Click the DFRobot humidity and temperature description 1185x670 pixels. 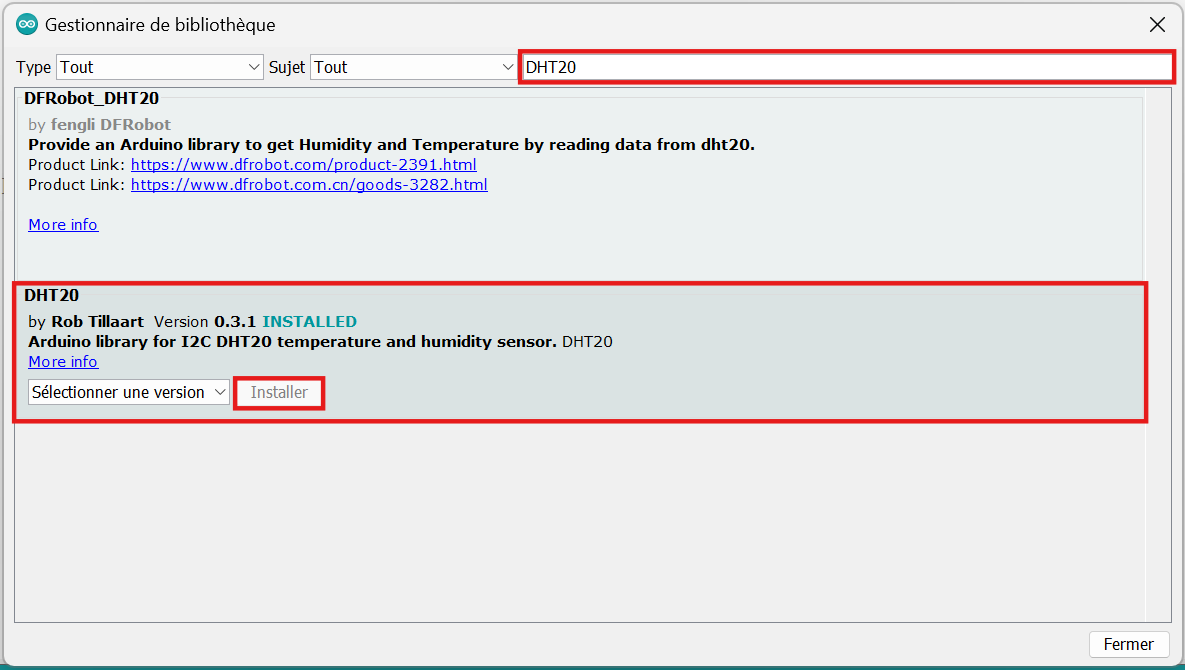pyautogui.click(x=391, y=144)
